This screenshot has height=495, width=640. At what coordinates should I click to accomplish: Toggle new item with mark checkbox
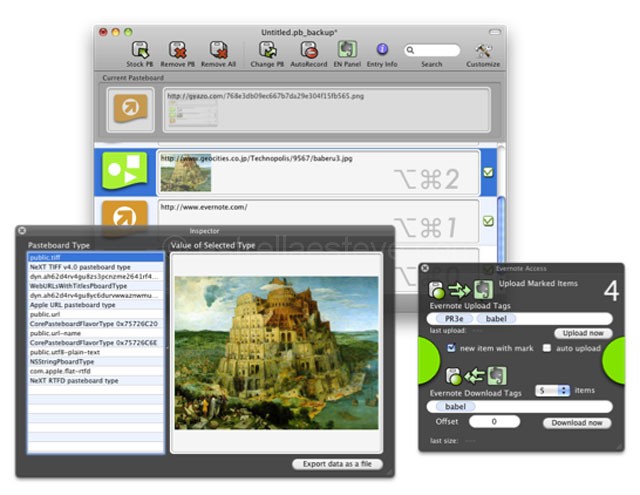tap(451, 348)
